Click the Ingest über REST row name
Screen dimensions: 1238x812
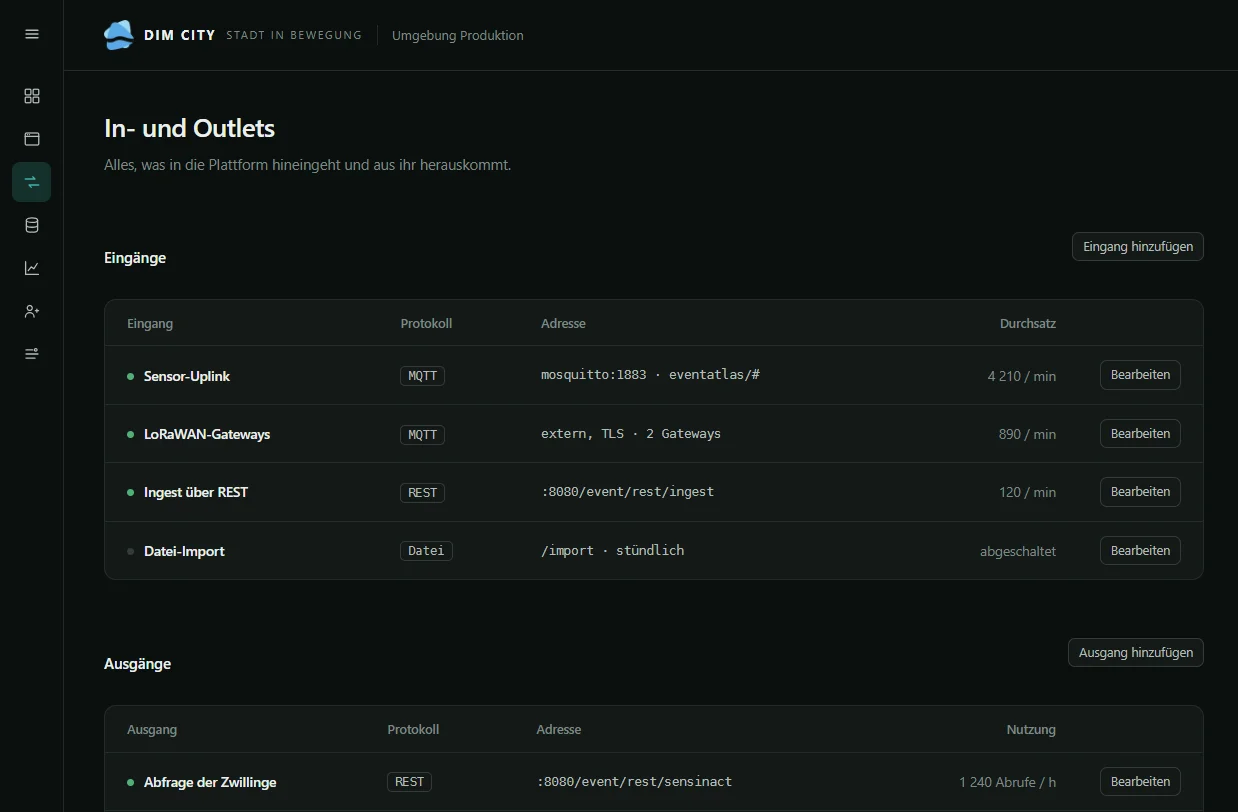pyautogui.click(x=196, y=492)
